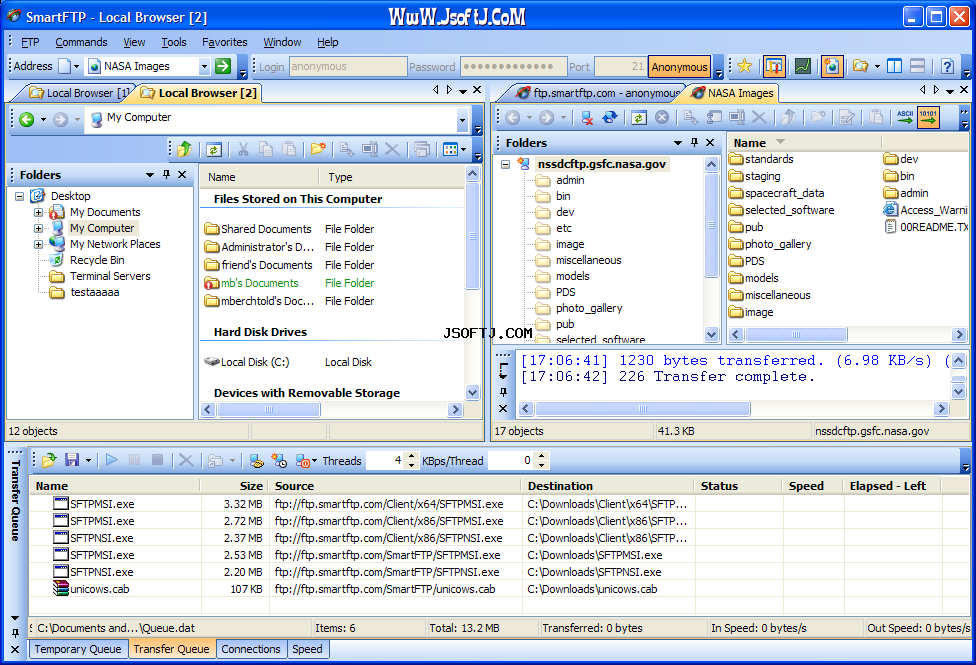The width and height of the screenshot is (976, 665).
Task: Open the My Computer path dropdown
Action: [462, 120]
